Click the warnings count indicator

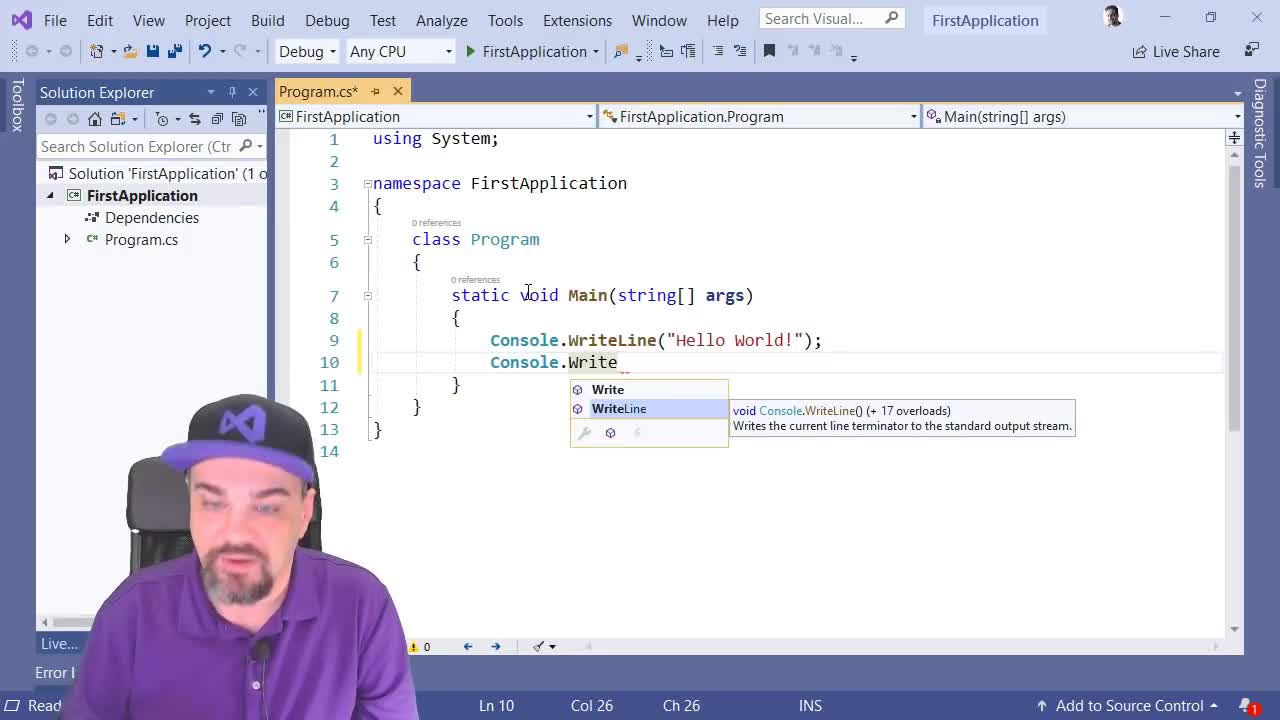tap(420, 647)
